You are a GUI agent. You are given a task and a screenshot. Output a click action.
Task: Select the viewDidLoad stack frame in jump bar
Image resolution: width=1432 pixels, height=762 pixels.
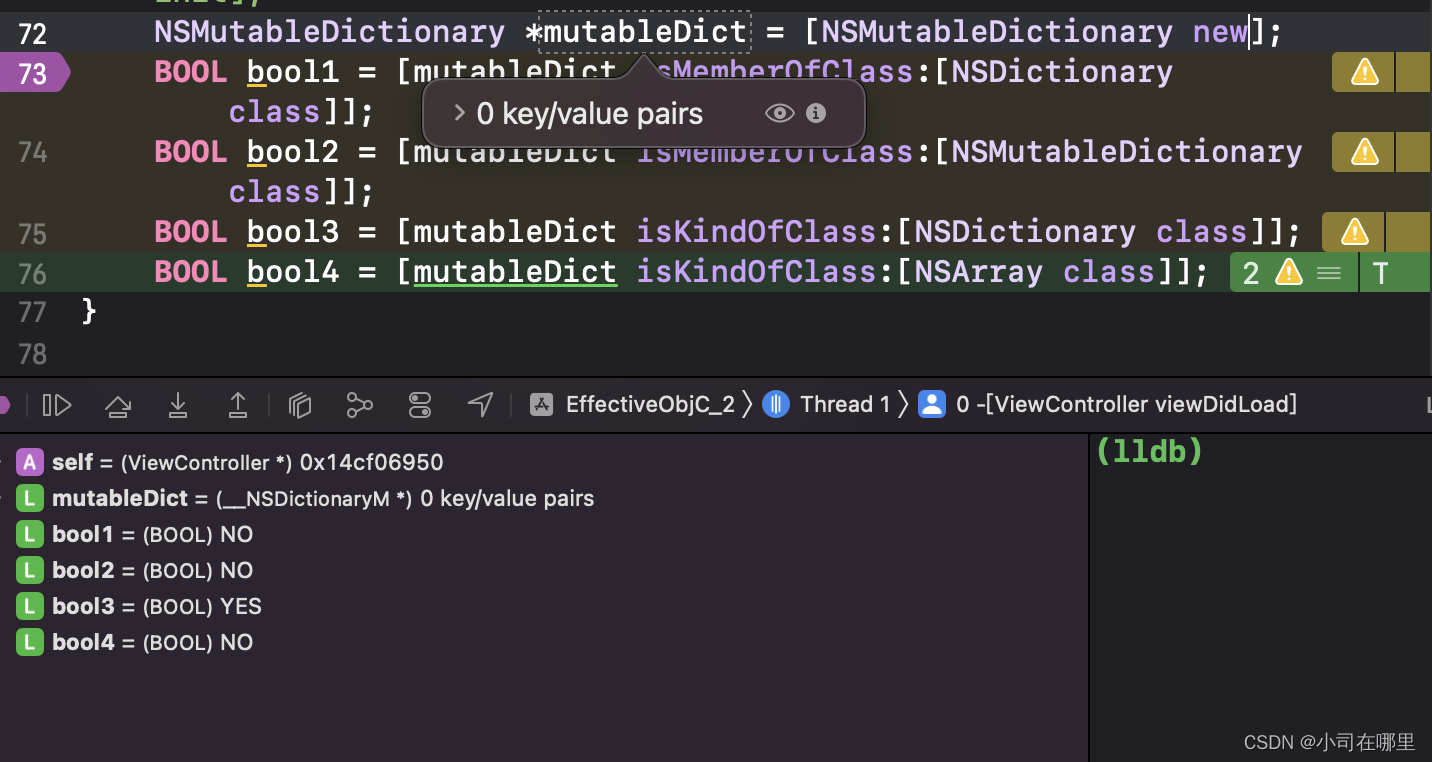[x=1126, y=405]
